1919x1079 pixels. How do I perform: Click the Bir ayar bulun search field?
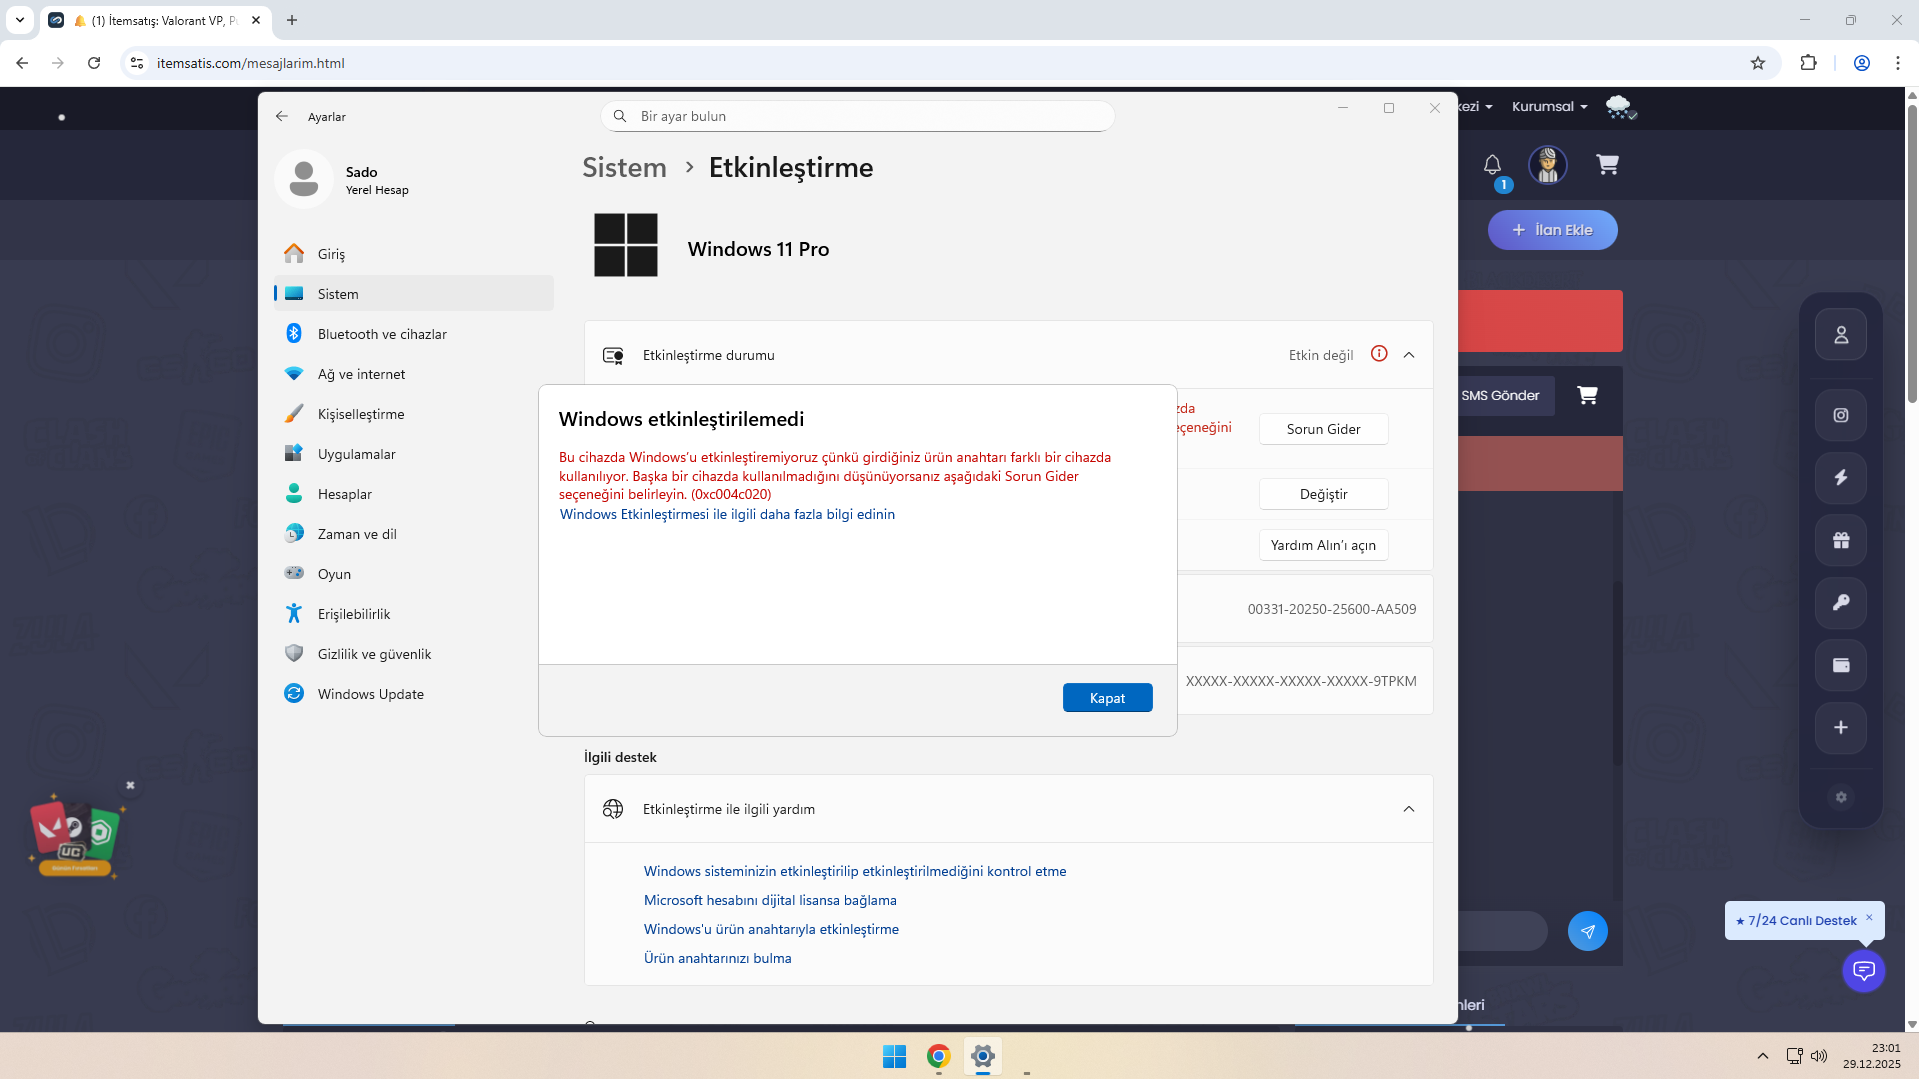[x=858, y=116]
